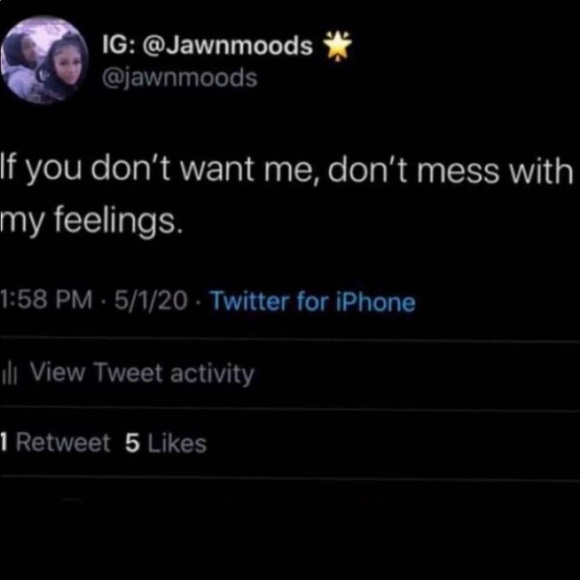Click the star emoji beside Jawnmoods name

pos(337,46)
